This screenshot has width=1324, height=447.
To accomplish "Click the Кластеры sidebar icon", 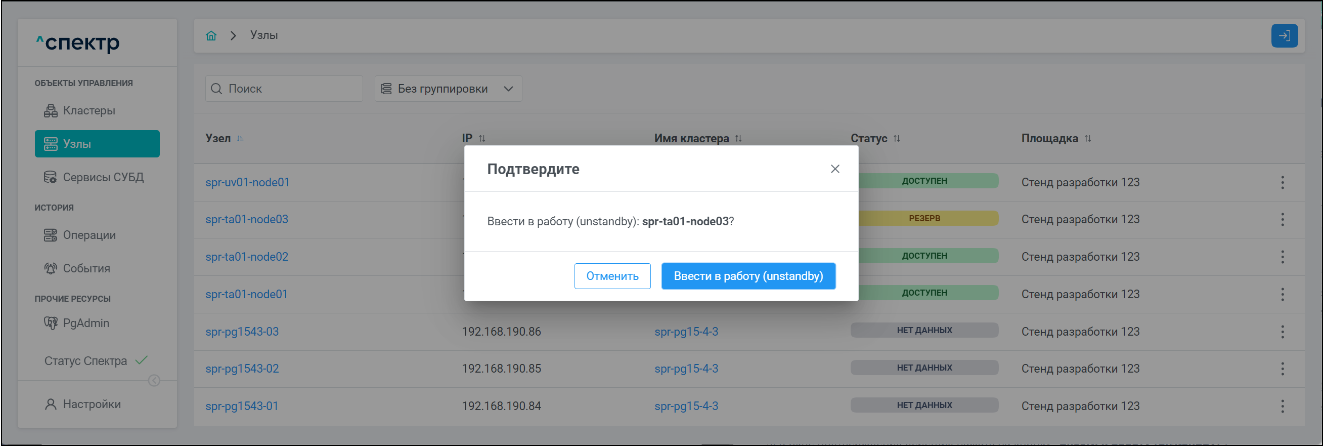I will 51,110.
